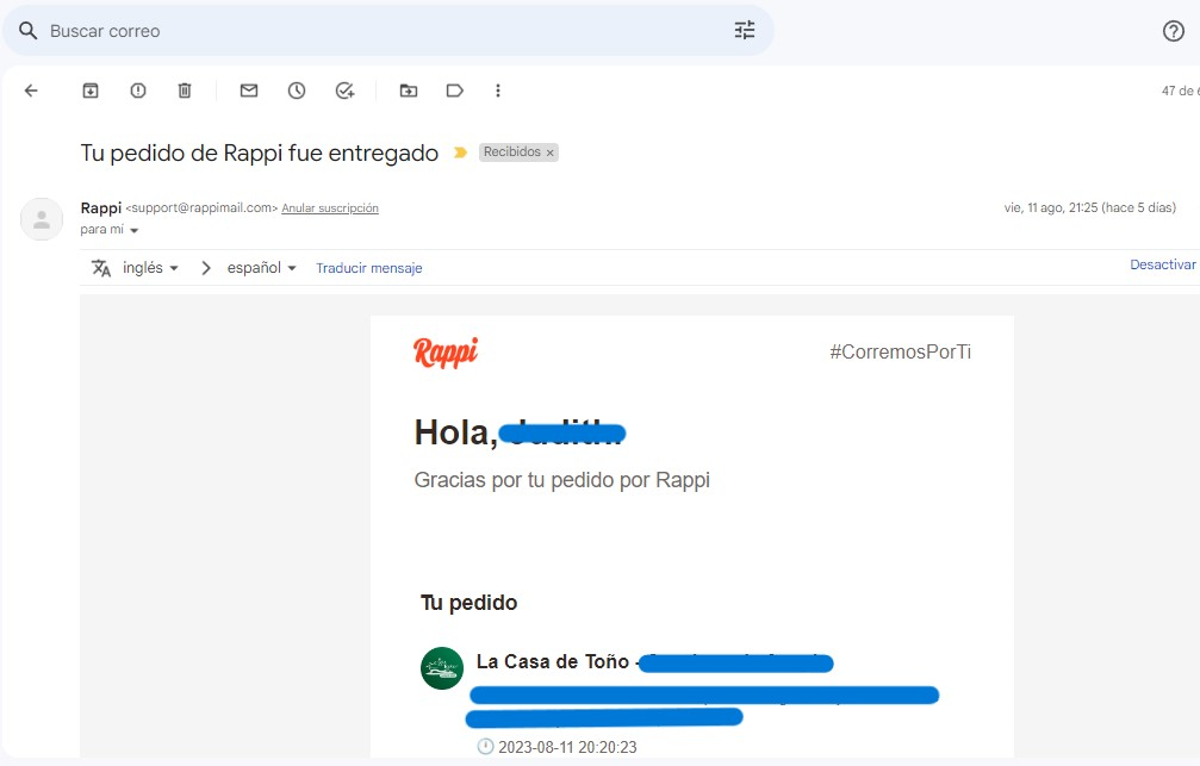
Task: Open the search filter options icon
Action: pyautogui.click(x=745, y=30)
